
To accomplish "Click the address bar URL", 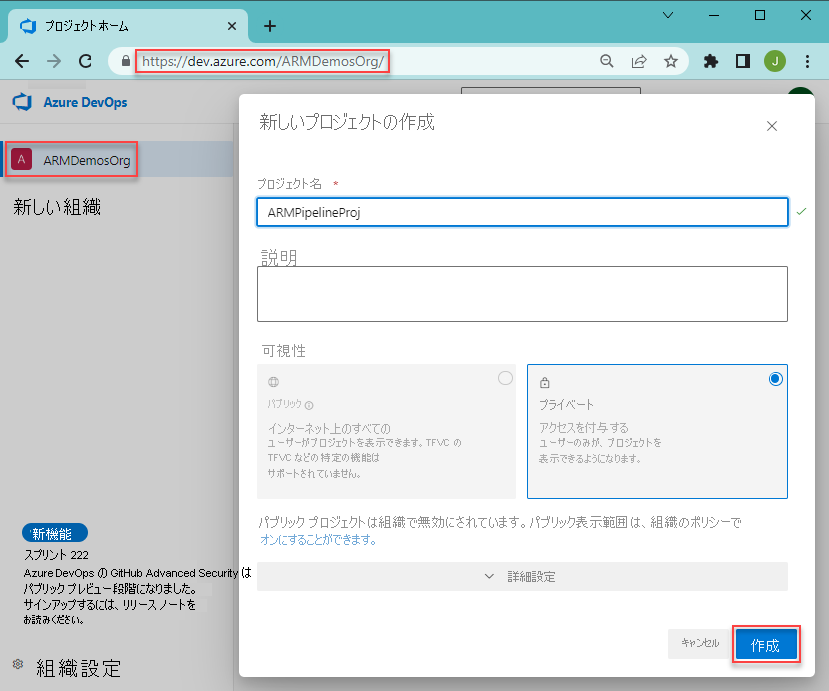I will [263, 61].
